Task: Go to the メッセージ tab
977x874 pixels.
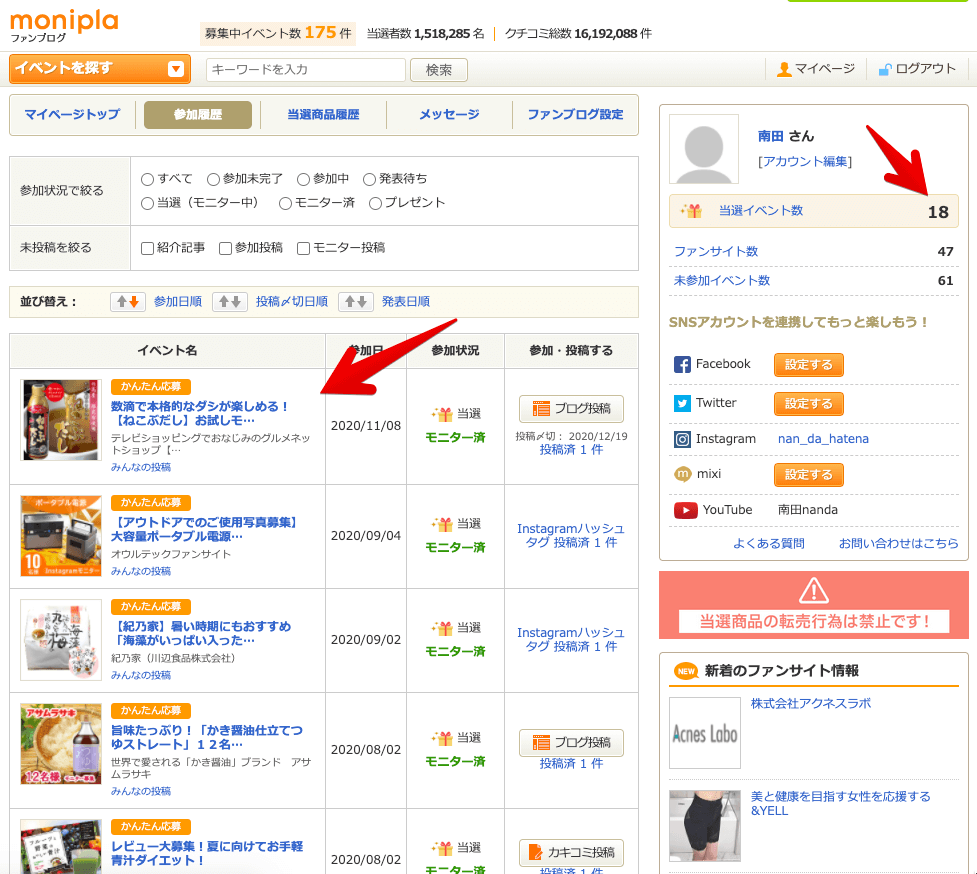Action: coord(449,115)
